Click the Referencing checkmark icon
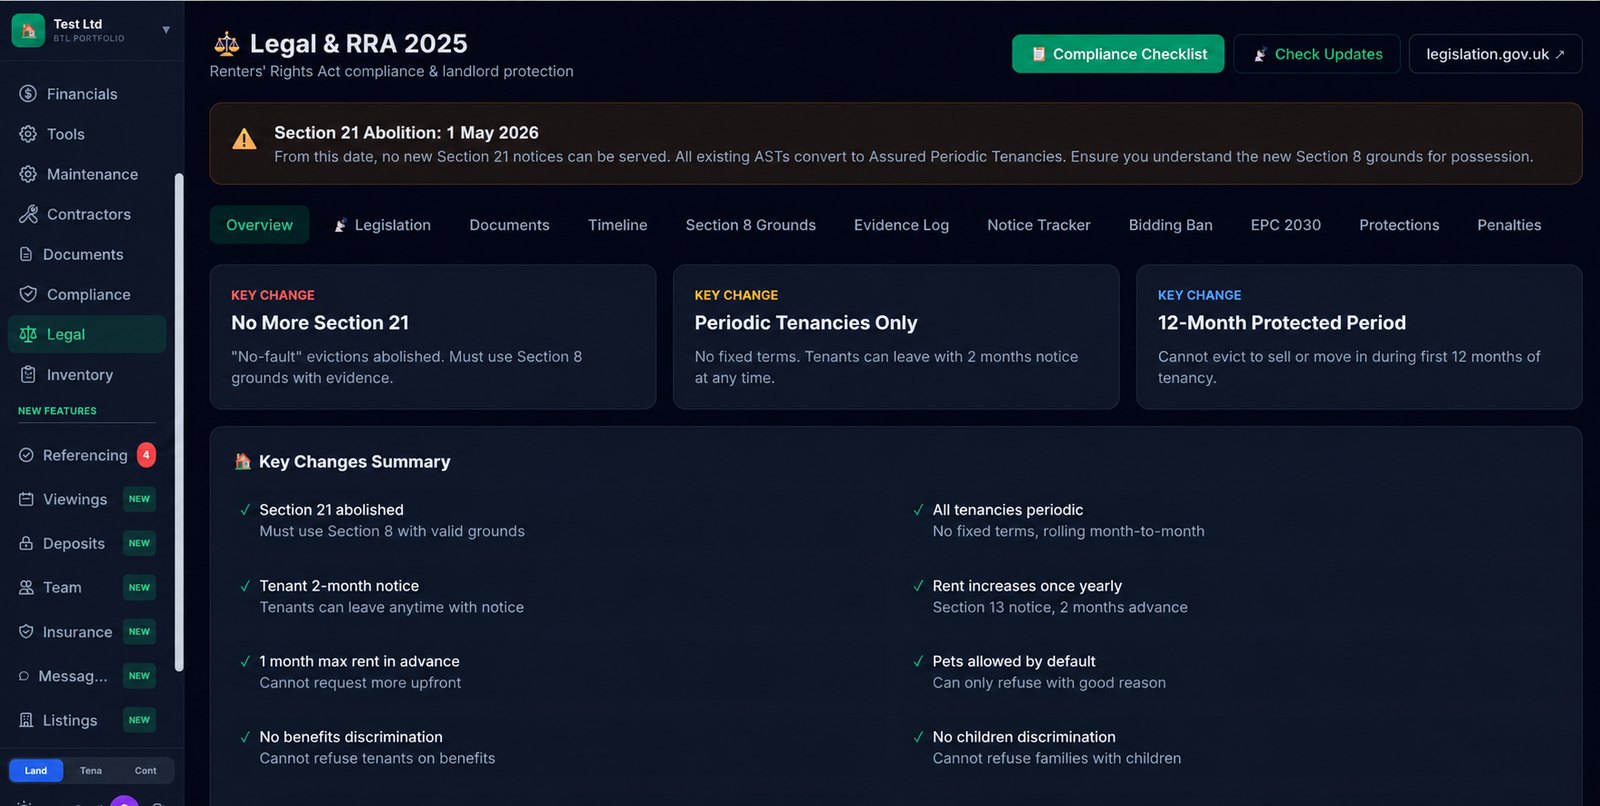The height and width of the screenshot is (806, 1600). tap(26, 455)
